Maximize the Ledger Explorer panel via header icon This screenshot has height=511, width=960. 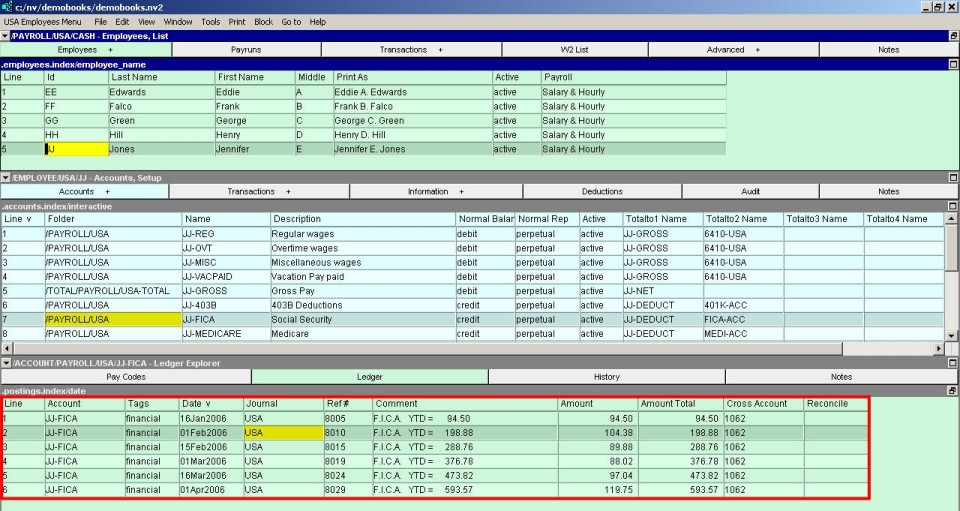tap(952, 363)
